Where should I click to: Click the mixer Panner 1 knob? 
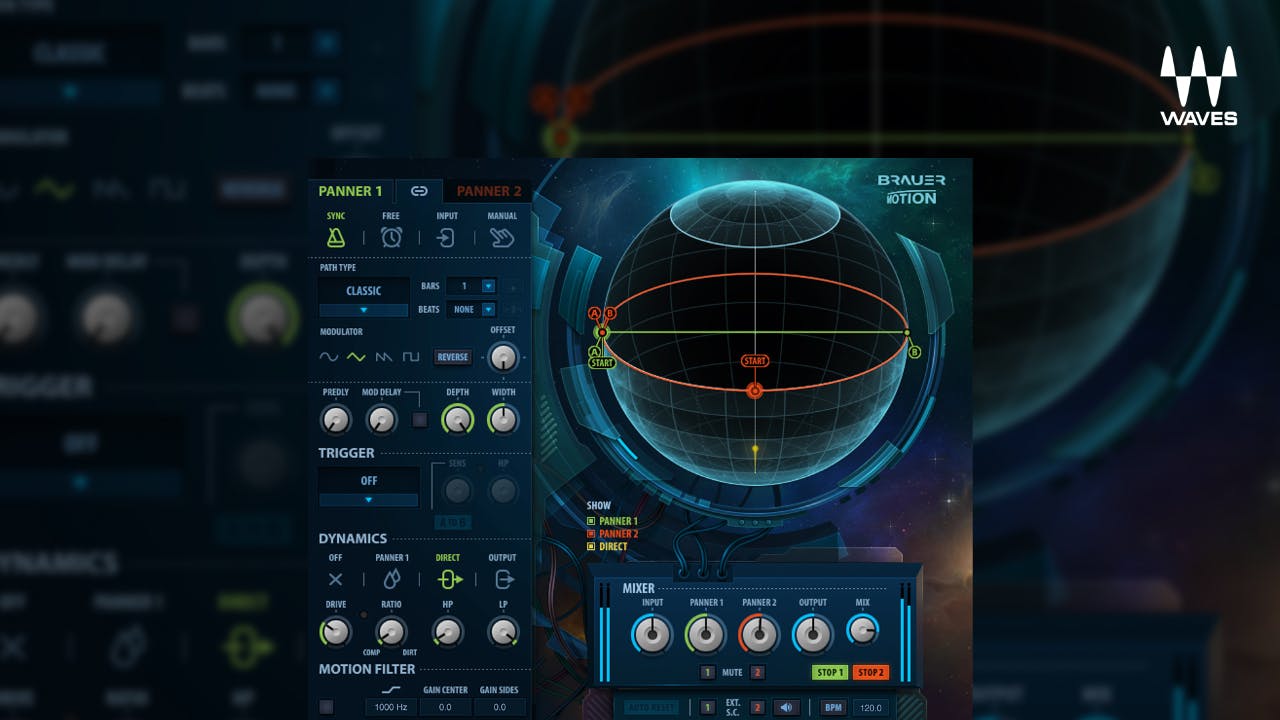click(706, 634)
